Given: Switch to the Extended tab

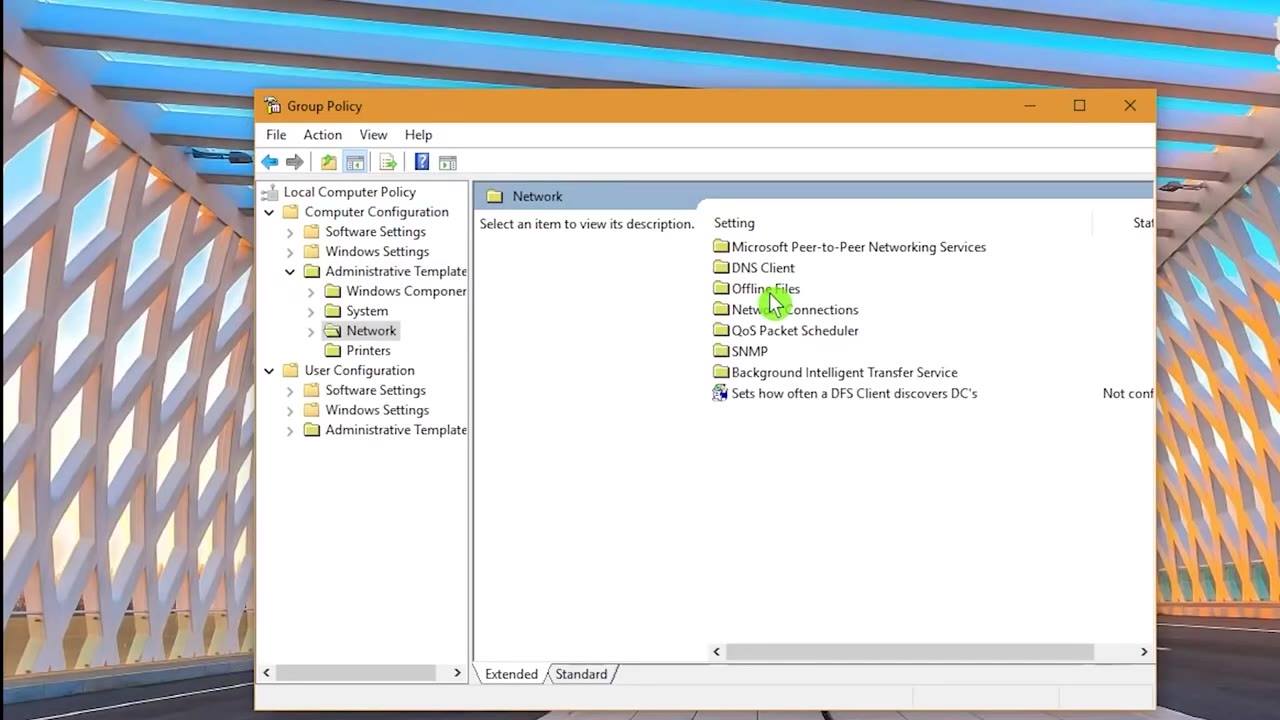Looking at the screenshot, I should [511, 674].
